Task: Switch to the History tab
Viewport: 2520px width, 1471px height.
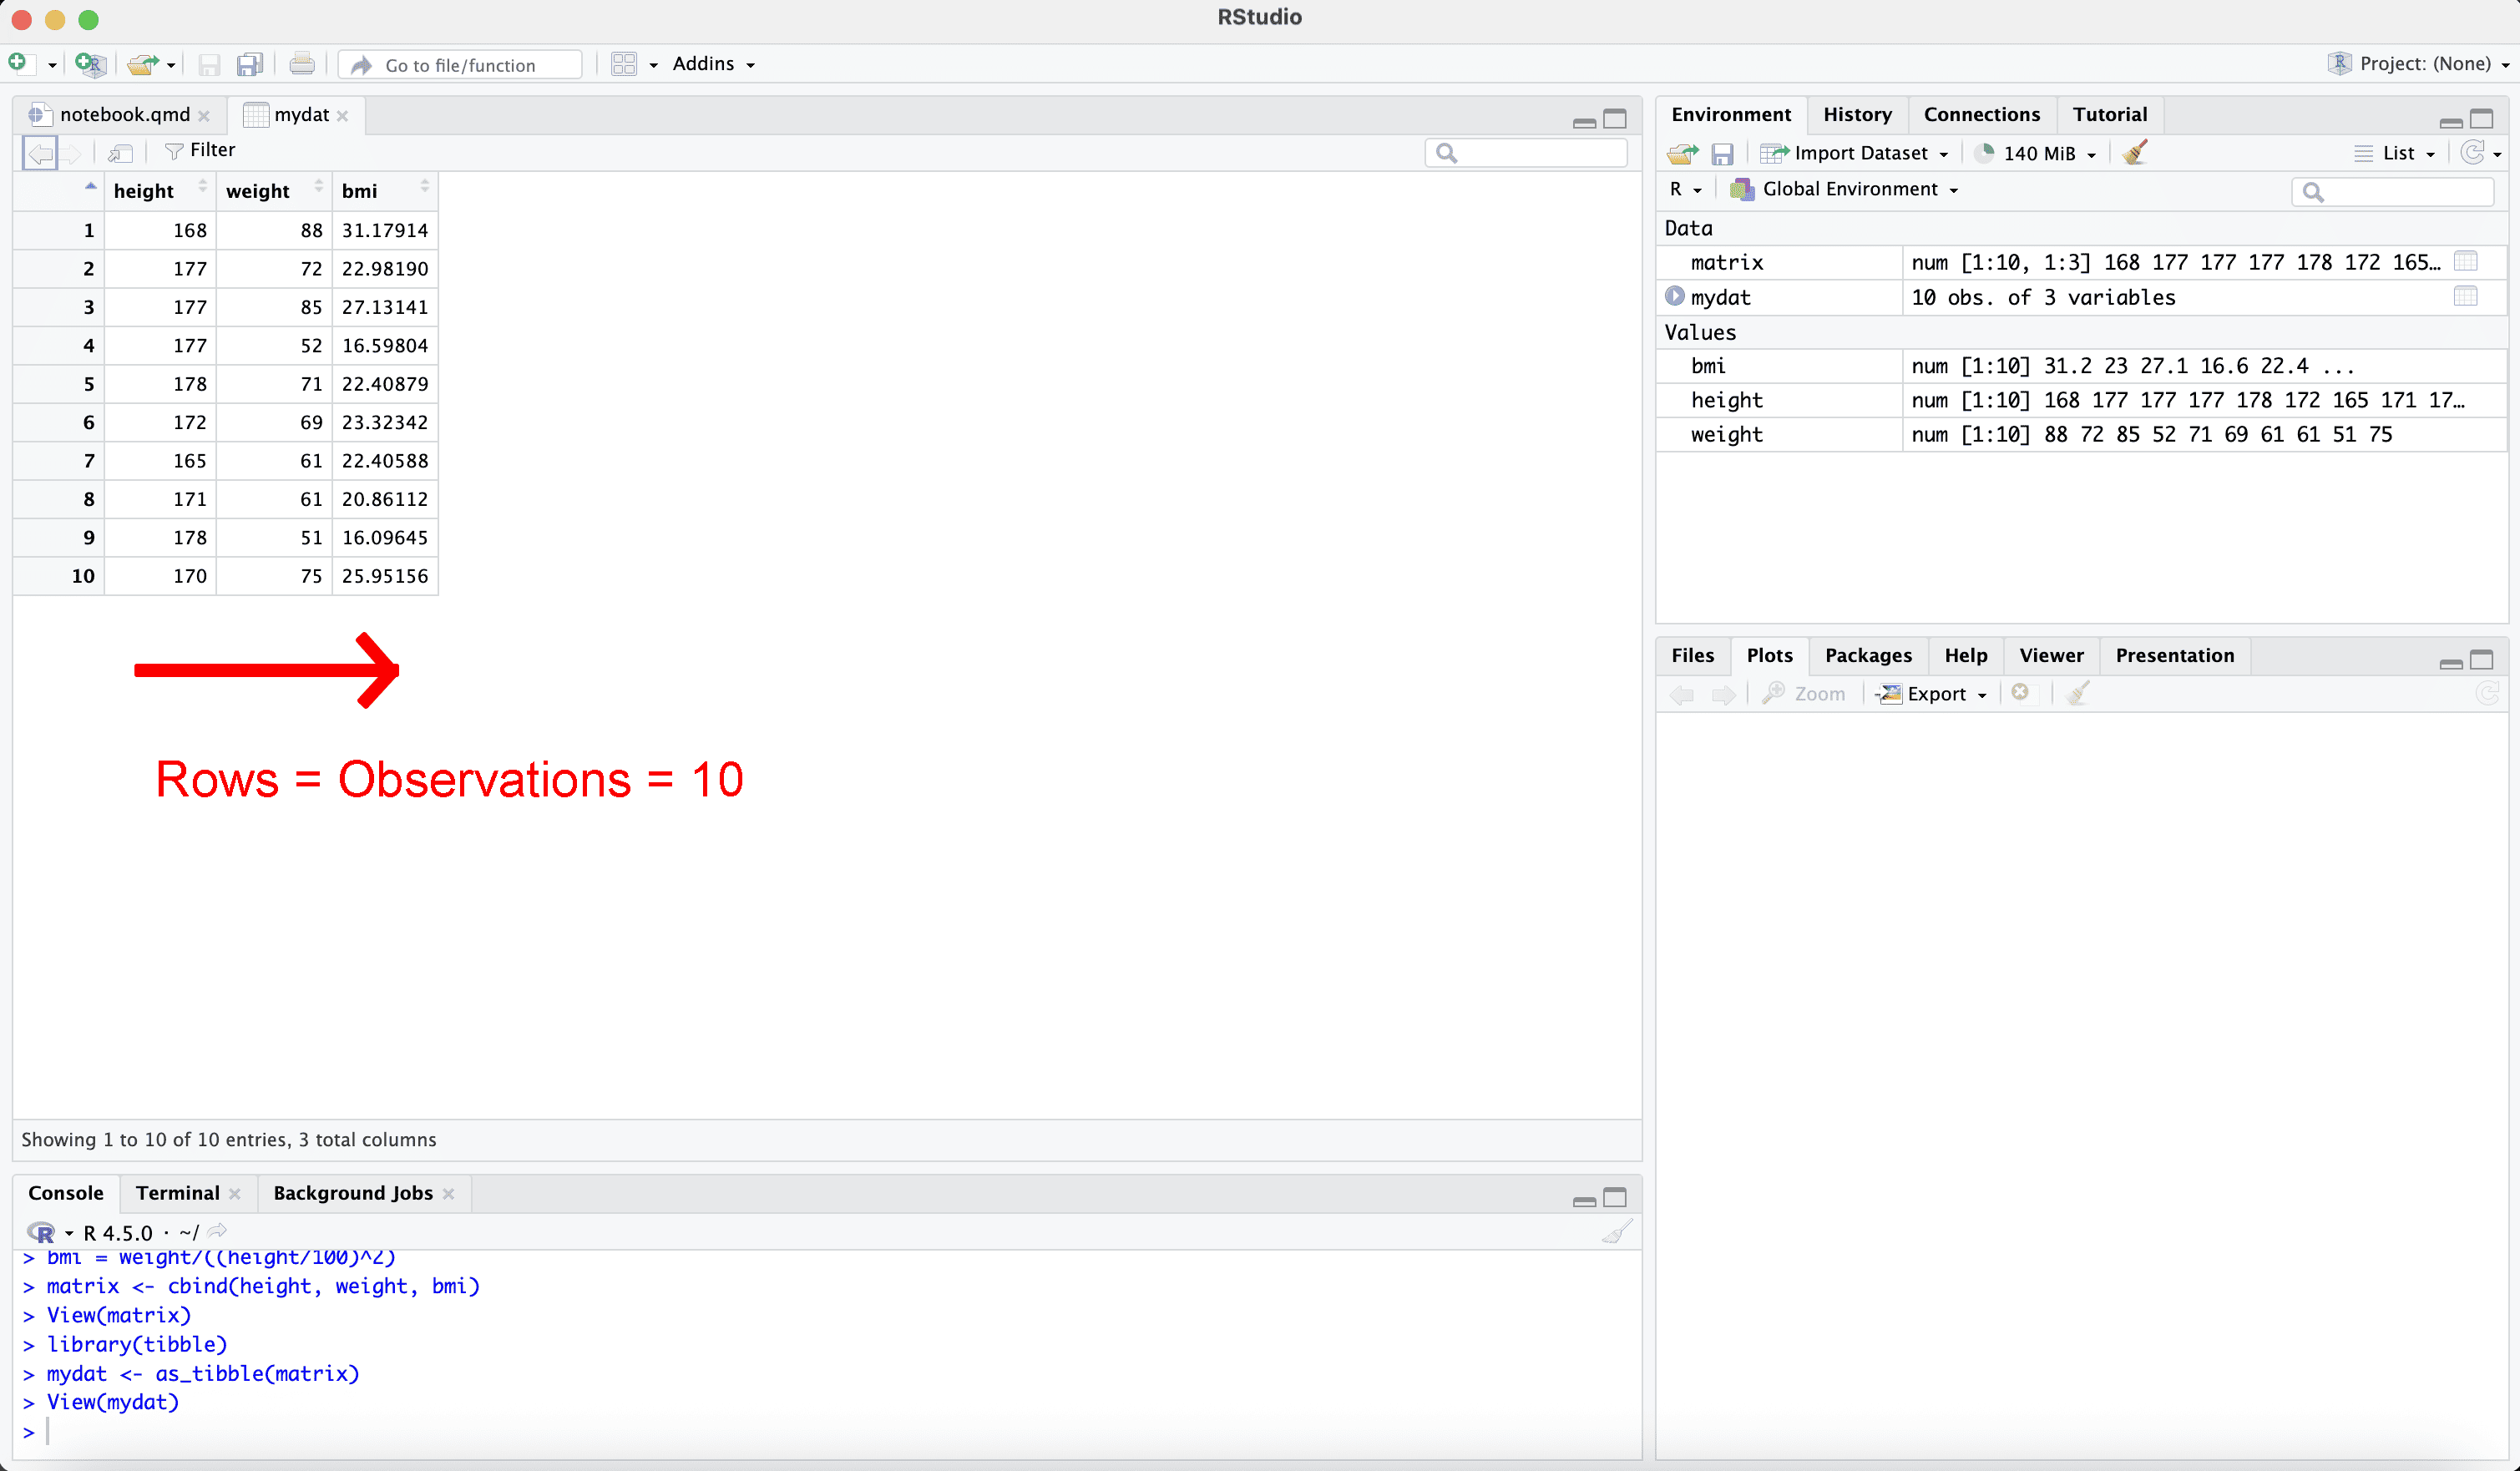Action: pyautogui.click(x=1856, y=114)
